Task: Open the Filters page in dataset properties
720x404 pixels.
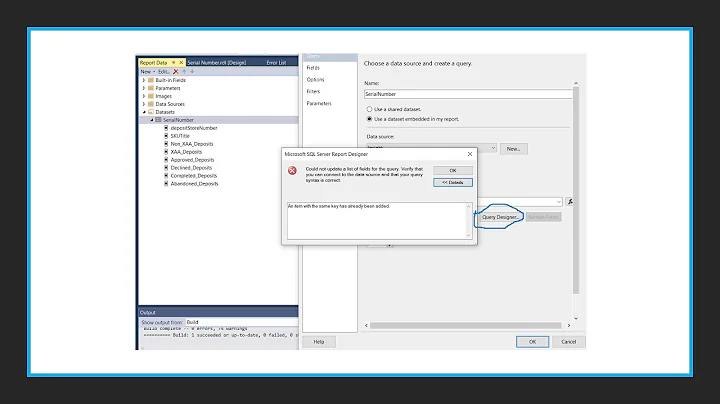Action: [x=314, y=91]
